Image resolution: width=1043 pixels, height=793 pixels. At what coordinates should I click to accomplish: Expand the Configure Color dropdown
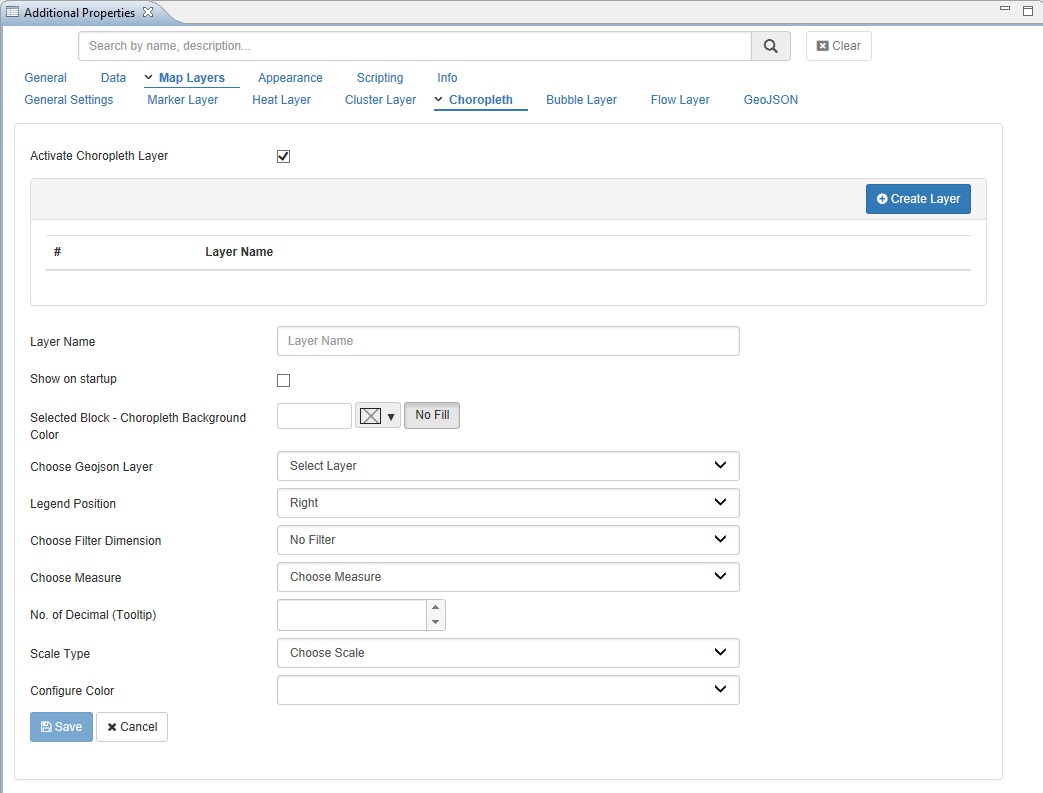click(x=508, y=690)
